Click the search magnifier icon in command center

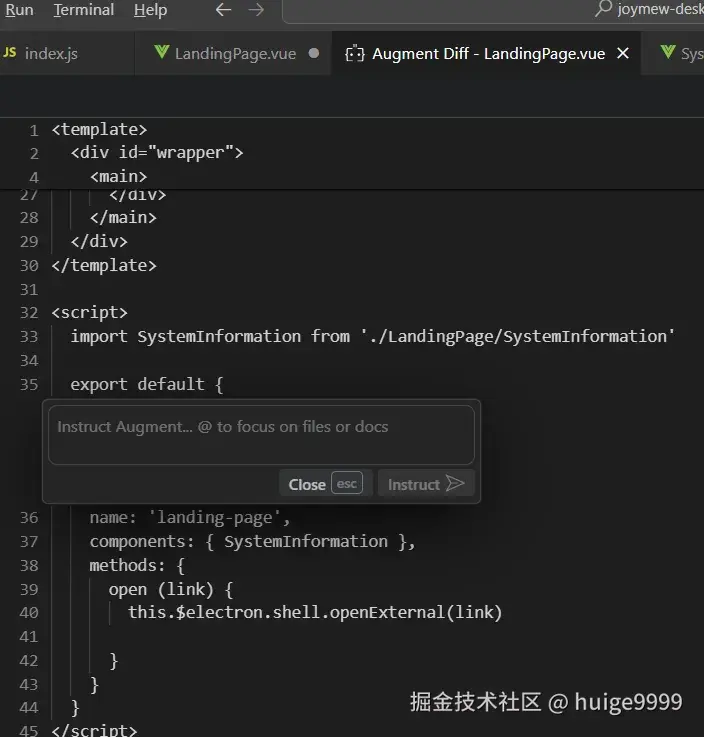tap(603, 8)
